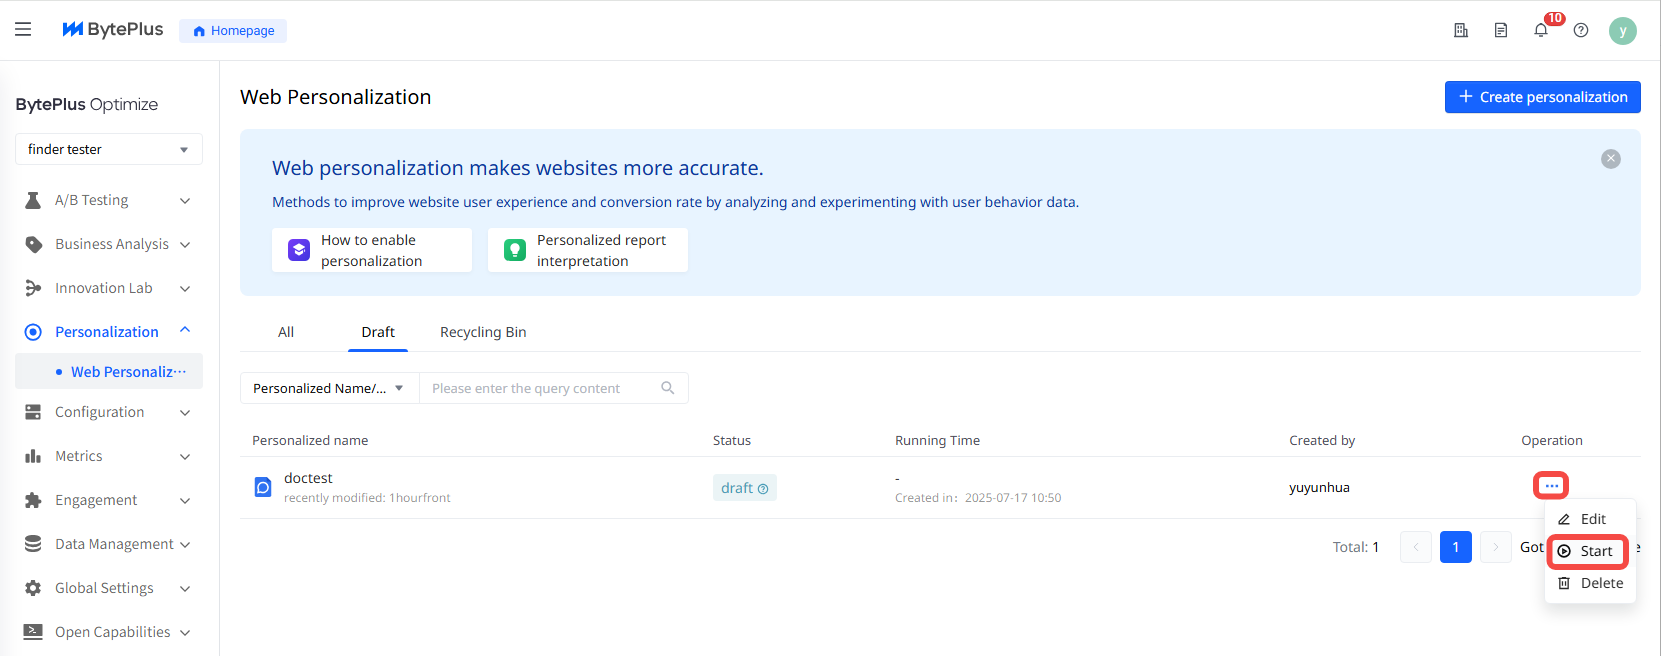Open the Personalized Name filter dropdown

tap(329, 388)
